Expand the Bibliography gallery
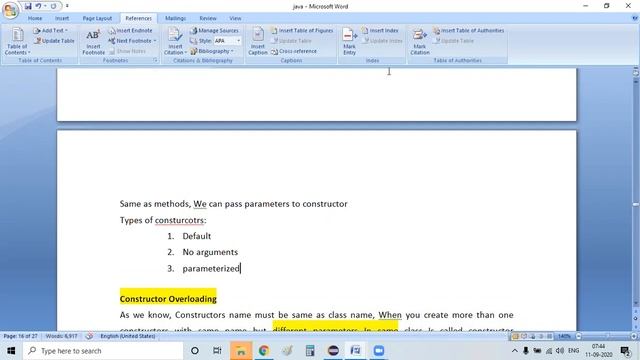Screen dimensions: 640x360 pos(212,51)
